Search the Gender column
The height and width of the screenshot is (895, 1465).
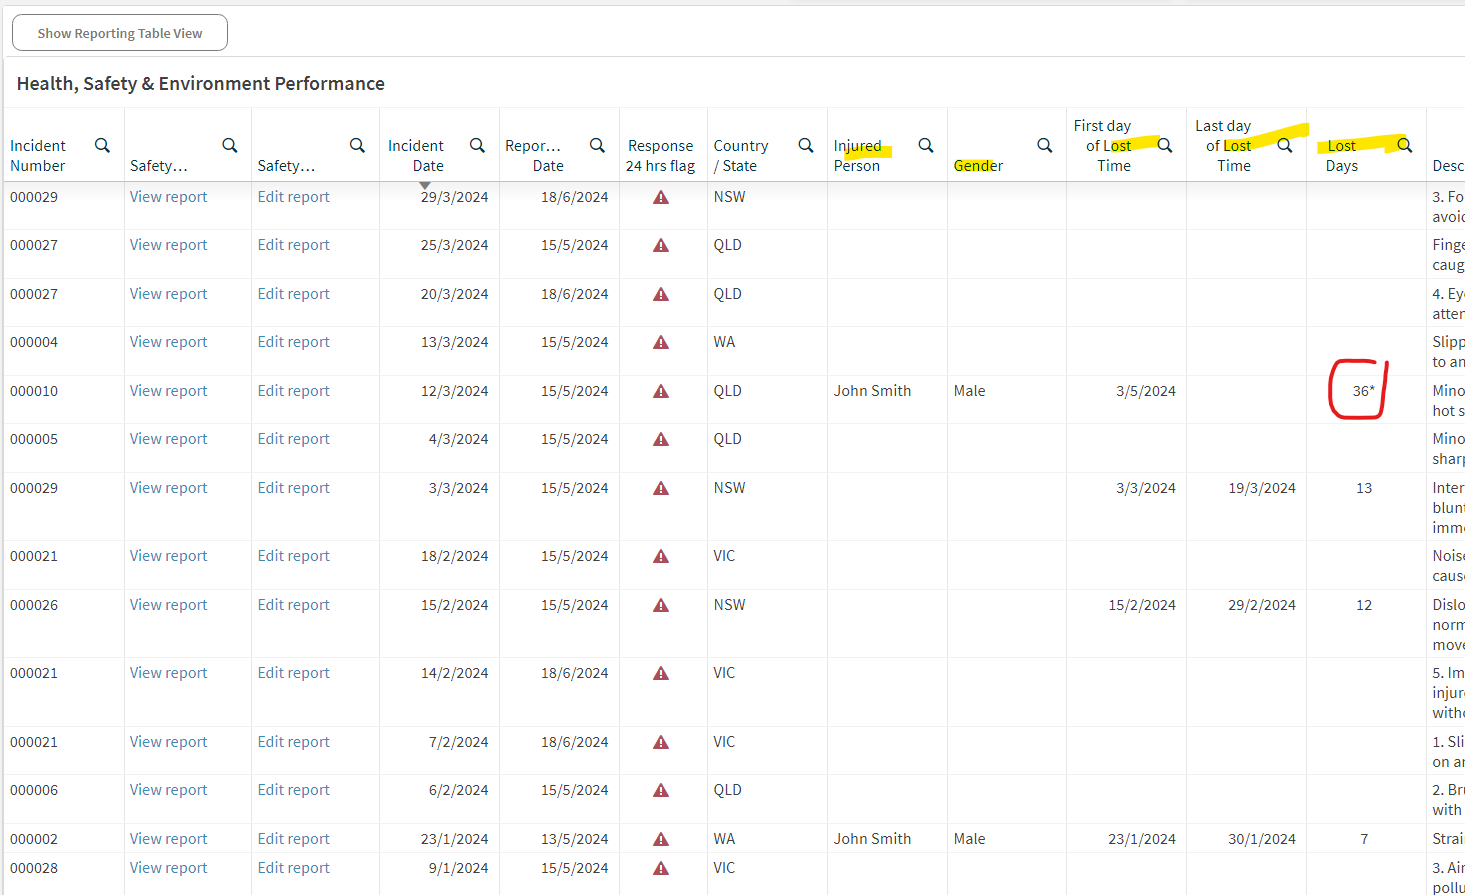(1045, 146)
